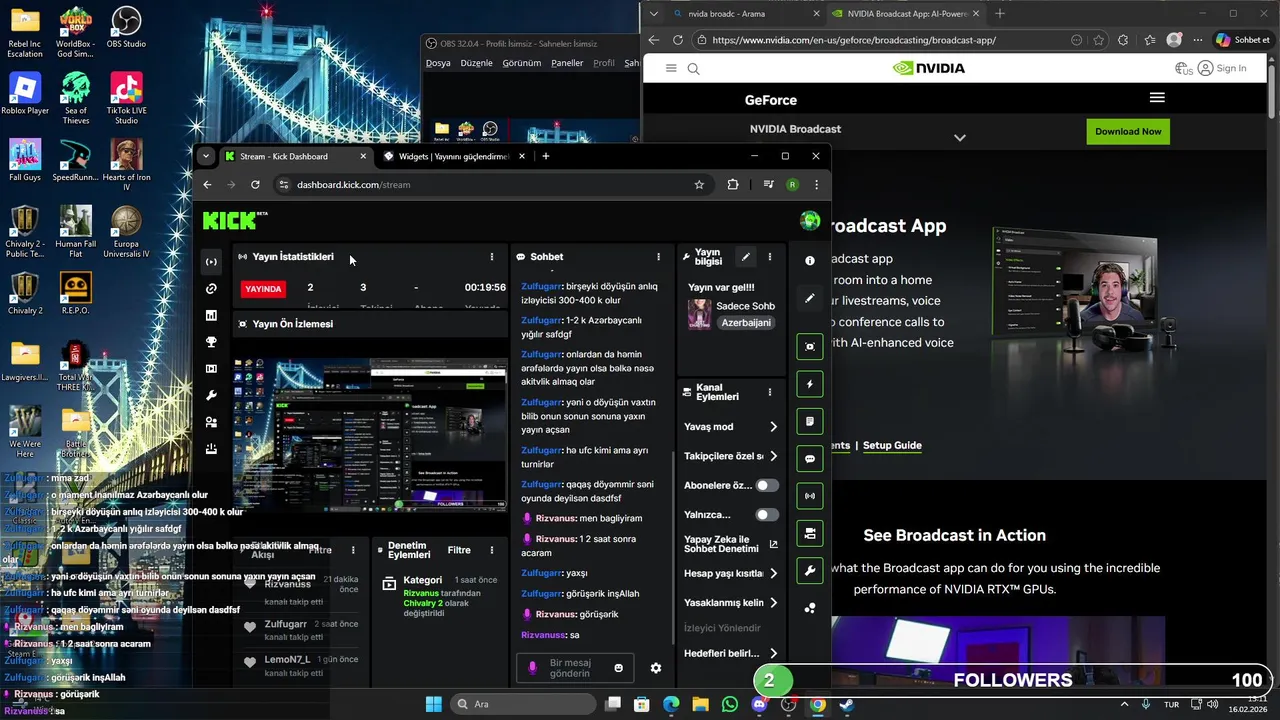Viewport: 1280px width, 720px height.
Task: Open Sohbet panel three-dot menu
Action: (658, 257)
